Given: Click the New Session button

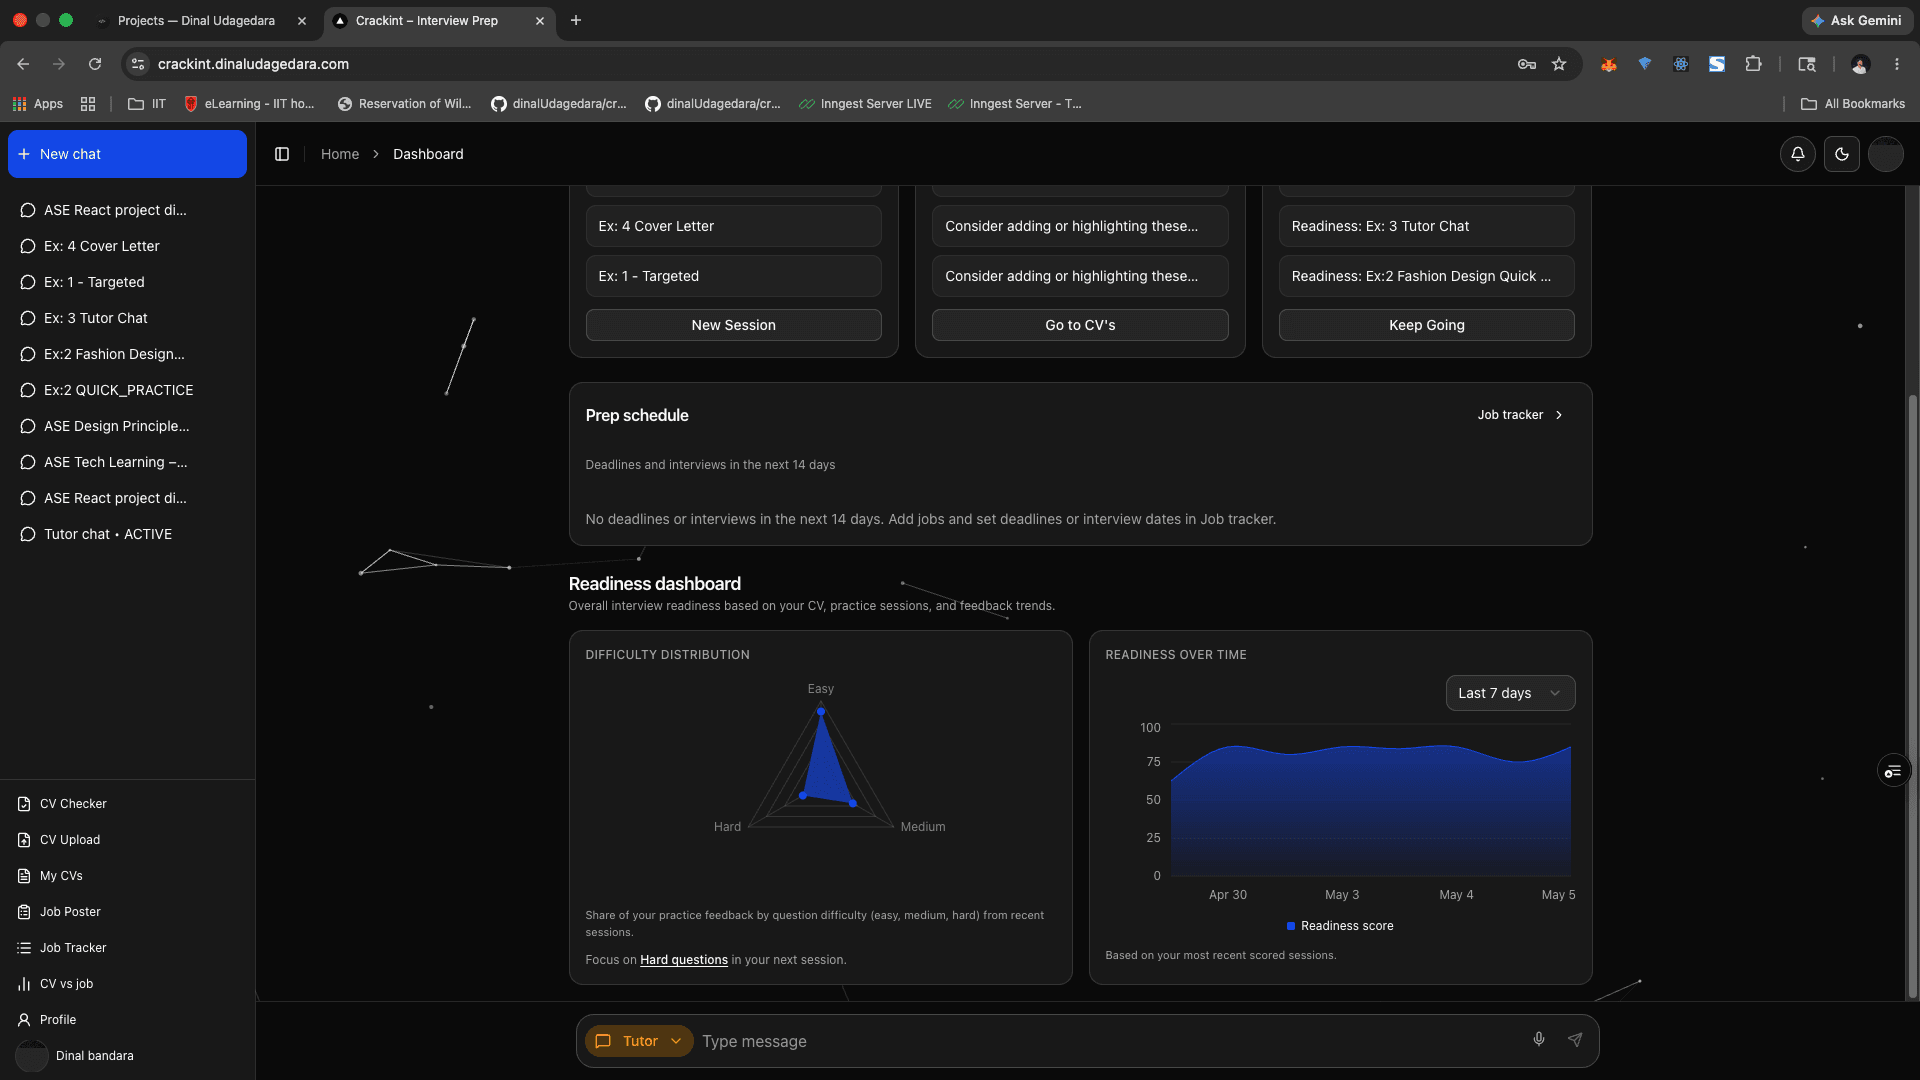Looking at the screenshot, I should coord(733,325).
